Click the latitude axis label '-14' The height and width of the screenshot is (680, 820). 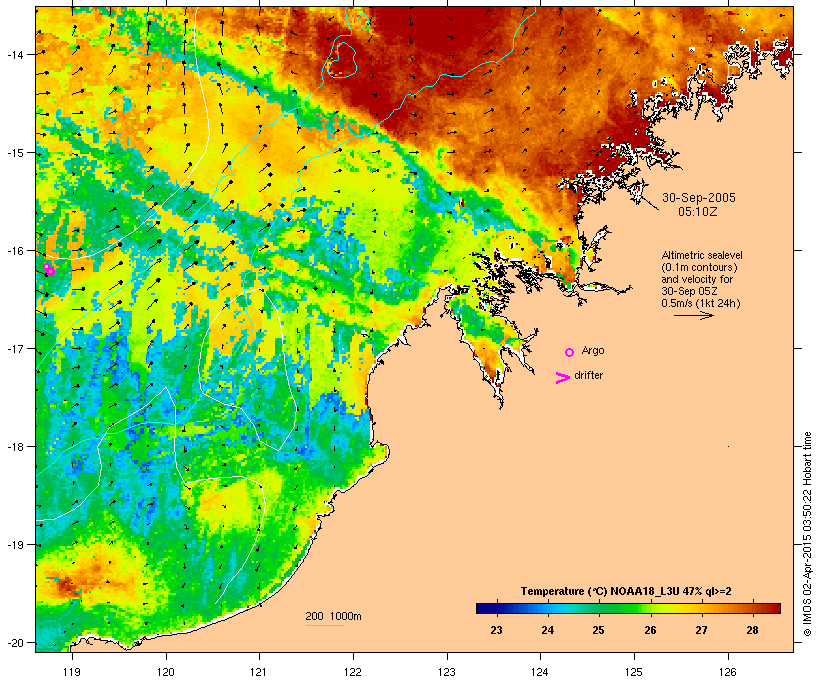point(14,54)
